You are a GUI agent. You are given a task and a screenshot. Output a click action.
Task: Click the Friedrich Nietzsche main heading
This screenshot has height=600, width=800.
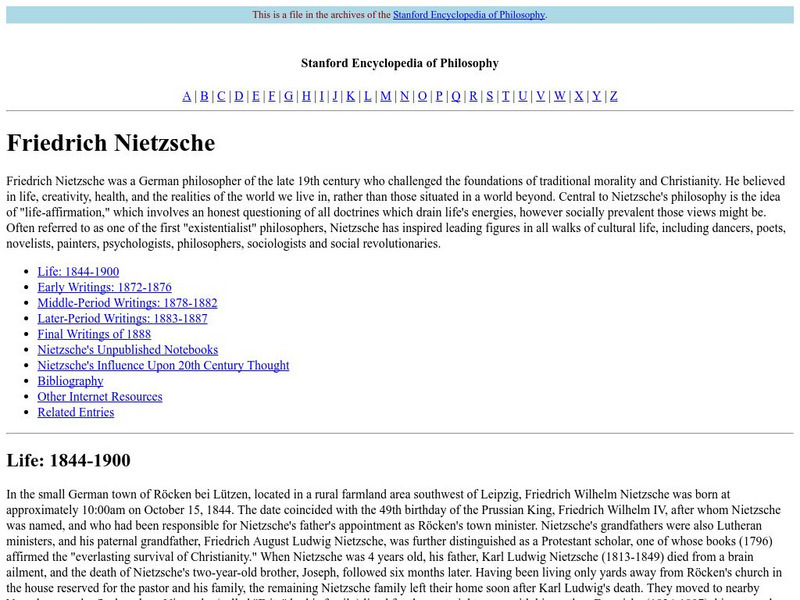(x=111, y=143)
